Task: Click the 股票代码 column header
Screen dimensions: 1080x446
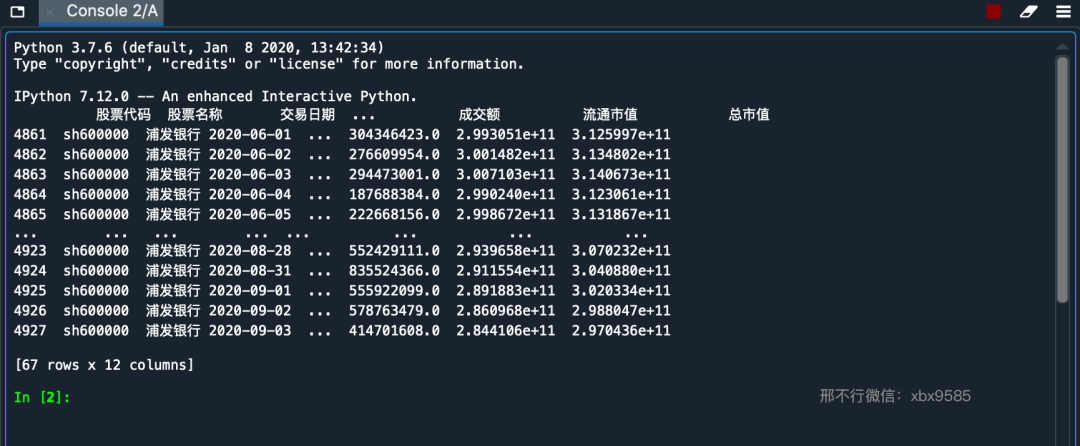Action: tap(123, 114)
